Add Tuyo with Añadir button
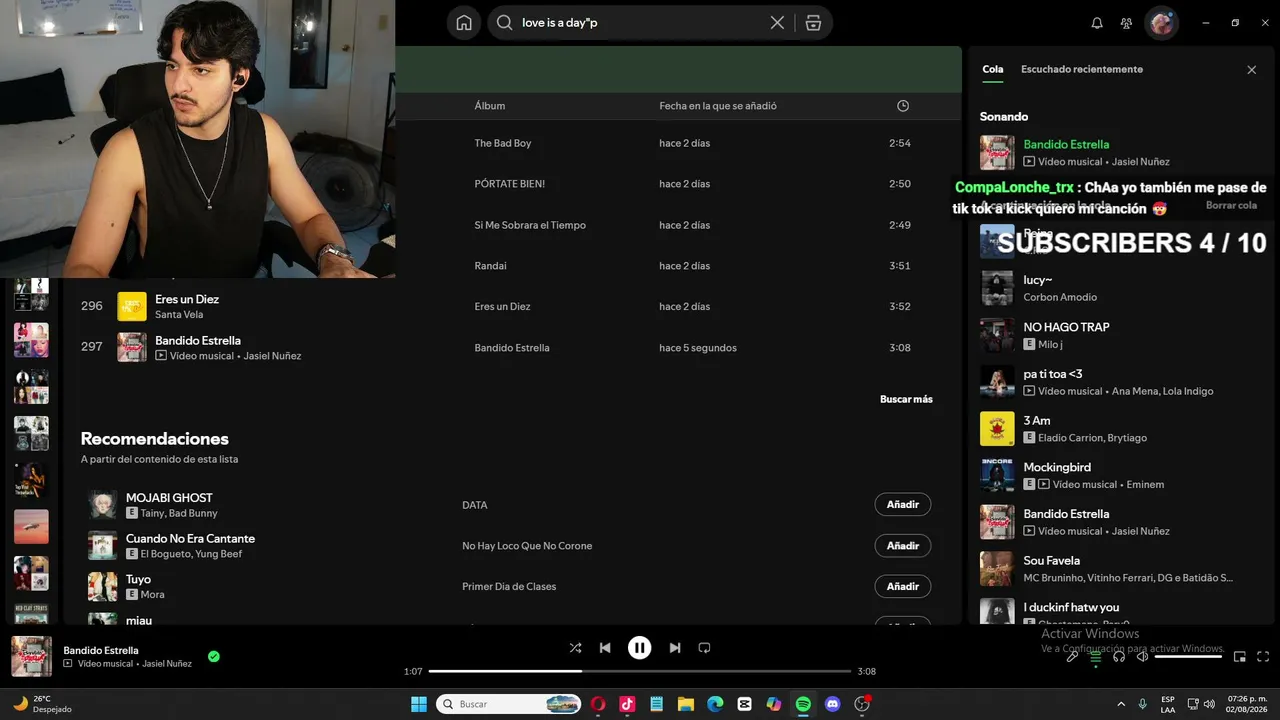The height and width of the screenshot is (720, 1280). [x=903, y=586]
